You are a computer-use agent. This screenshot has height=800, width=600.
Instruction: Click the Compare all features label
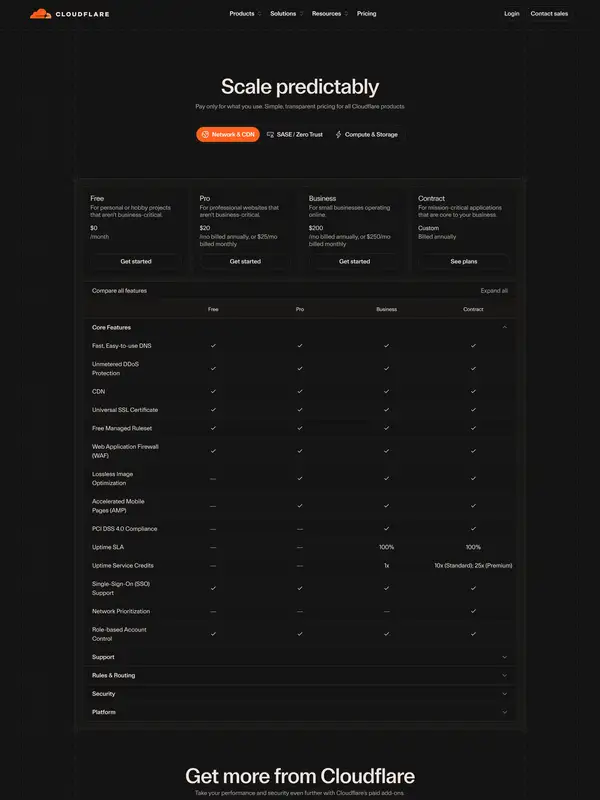pos(119,291)
